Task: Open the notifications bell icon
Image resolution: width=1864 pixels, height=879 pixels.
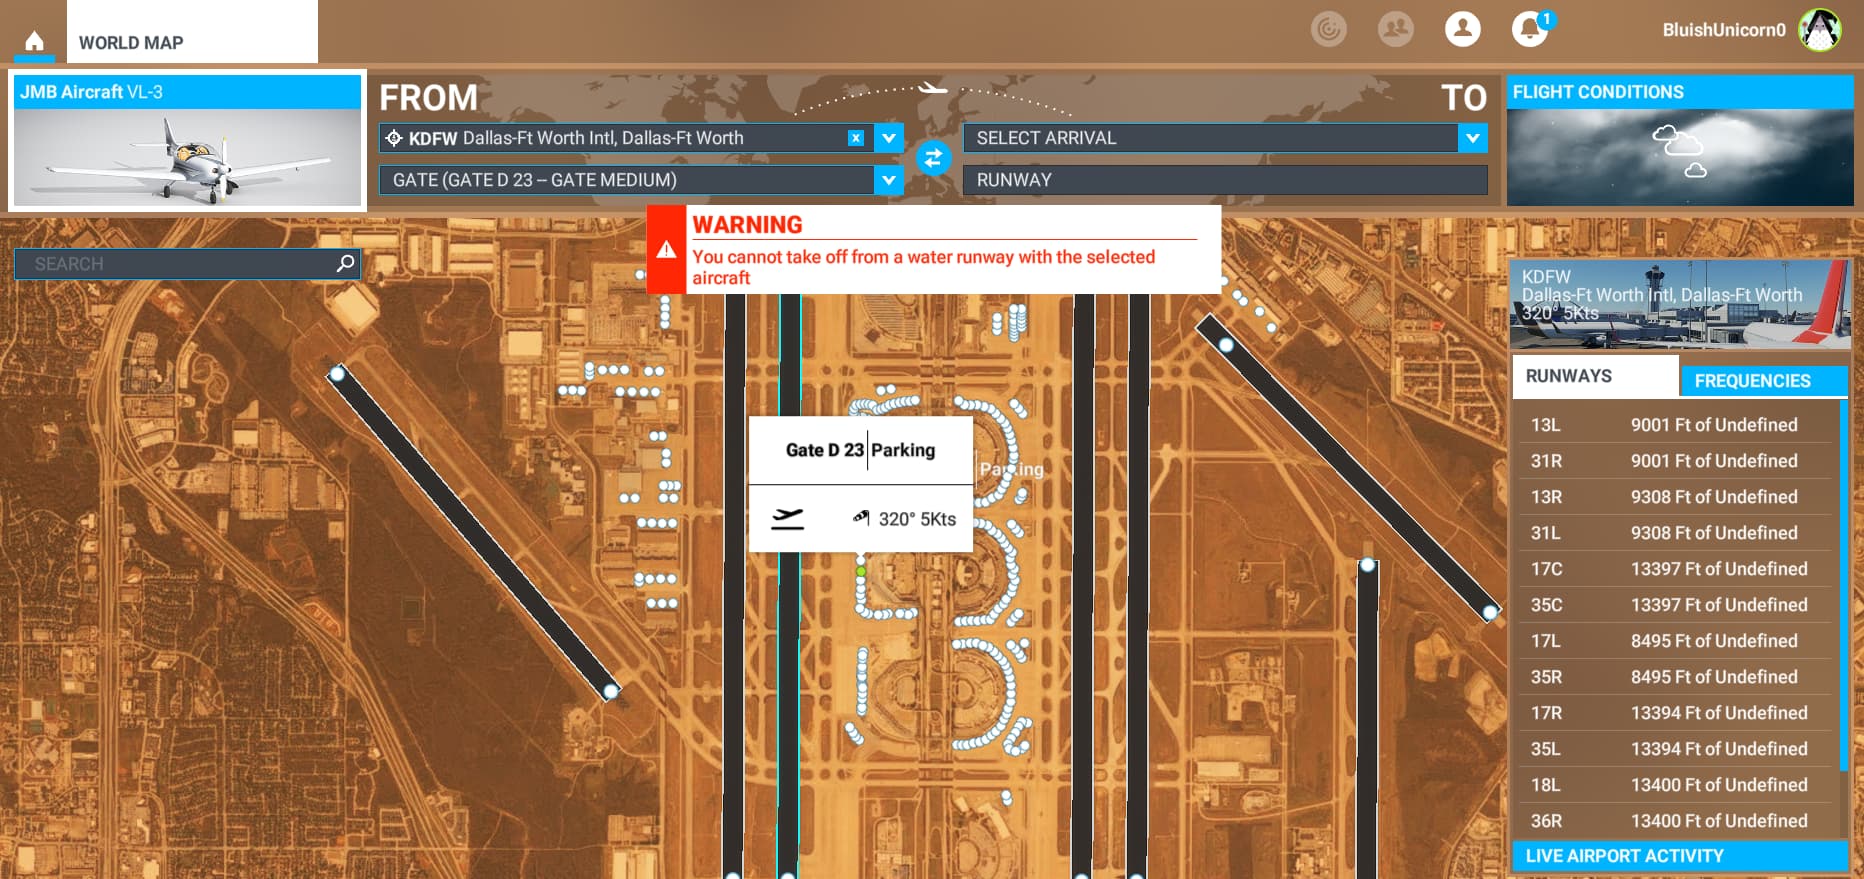Action: pyautogui.click(x=1529, y=29)
